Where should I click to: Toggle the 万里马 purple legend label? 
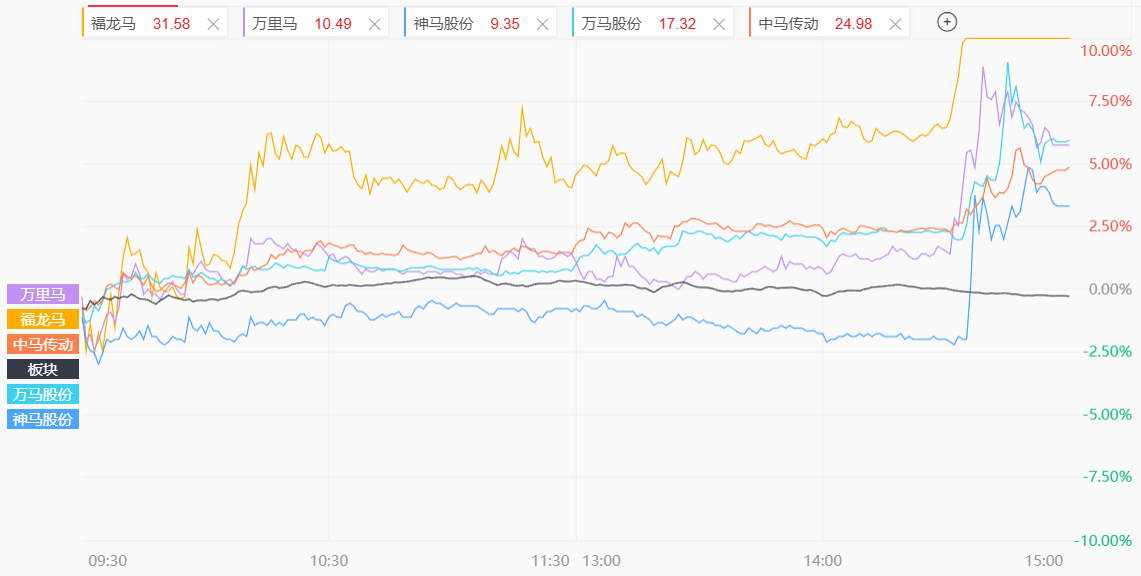click(x=42, y=294)
